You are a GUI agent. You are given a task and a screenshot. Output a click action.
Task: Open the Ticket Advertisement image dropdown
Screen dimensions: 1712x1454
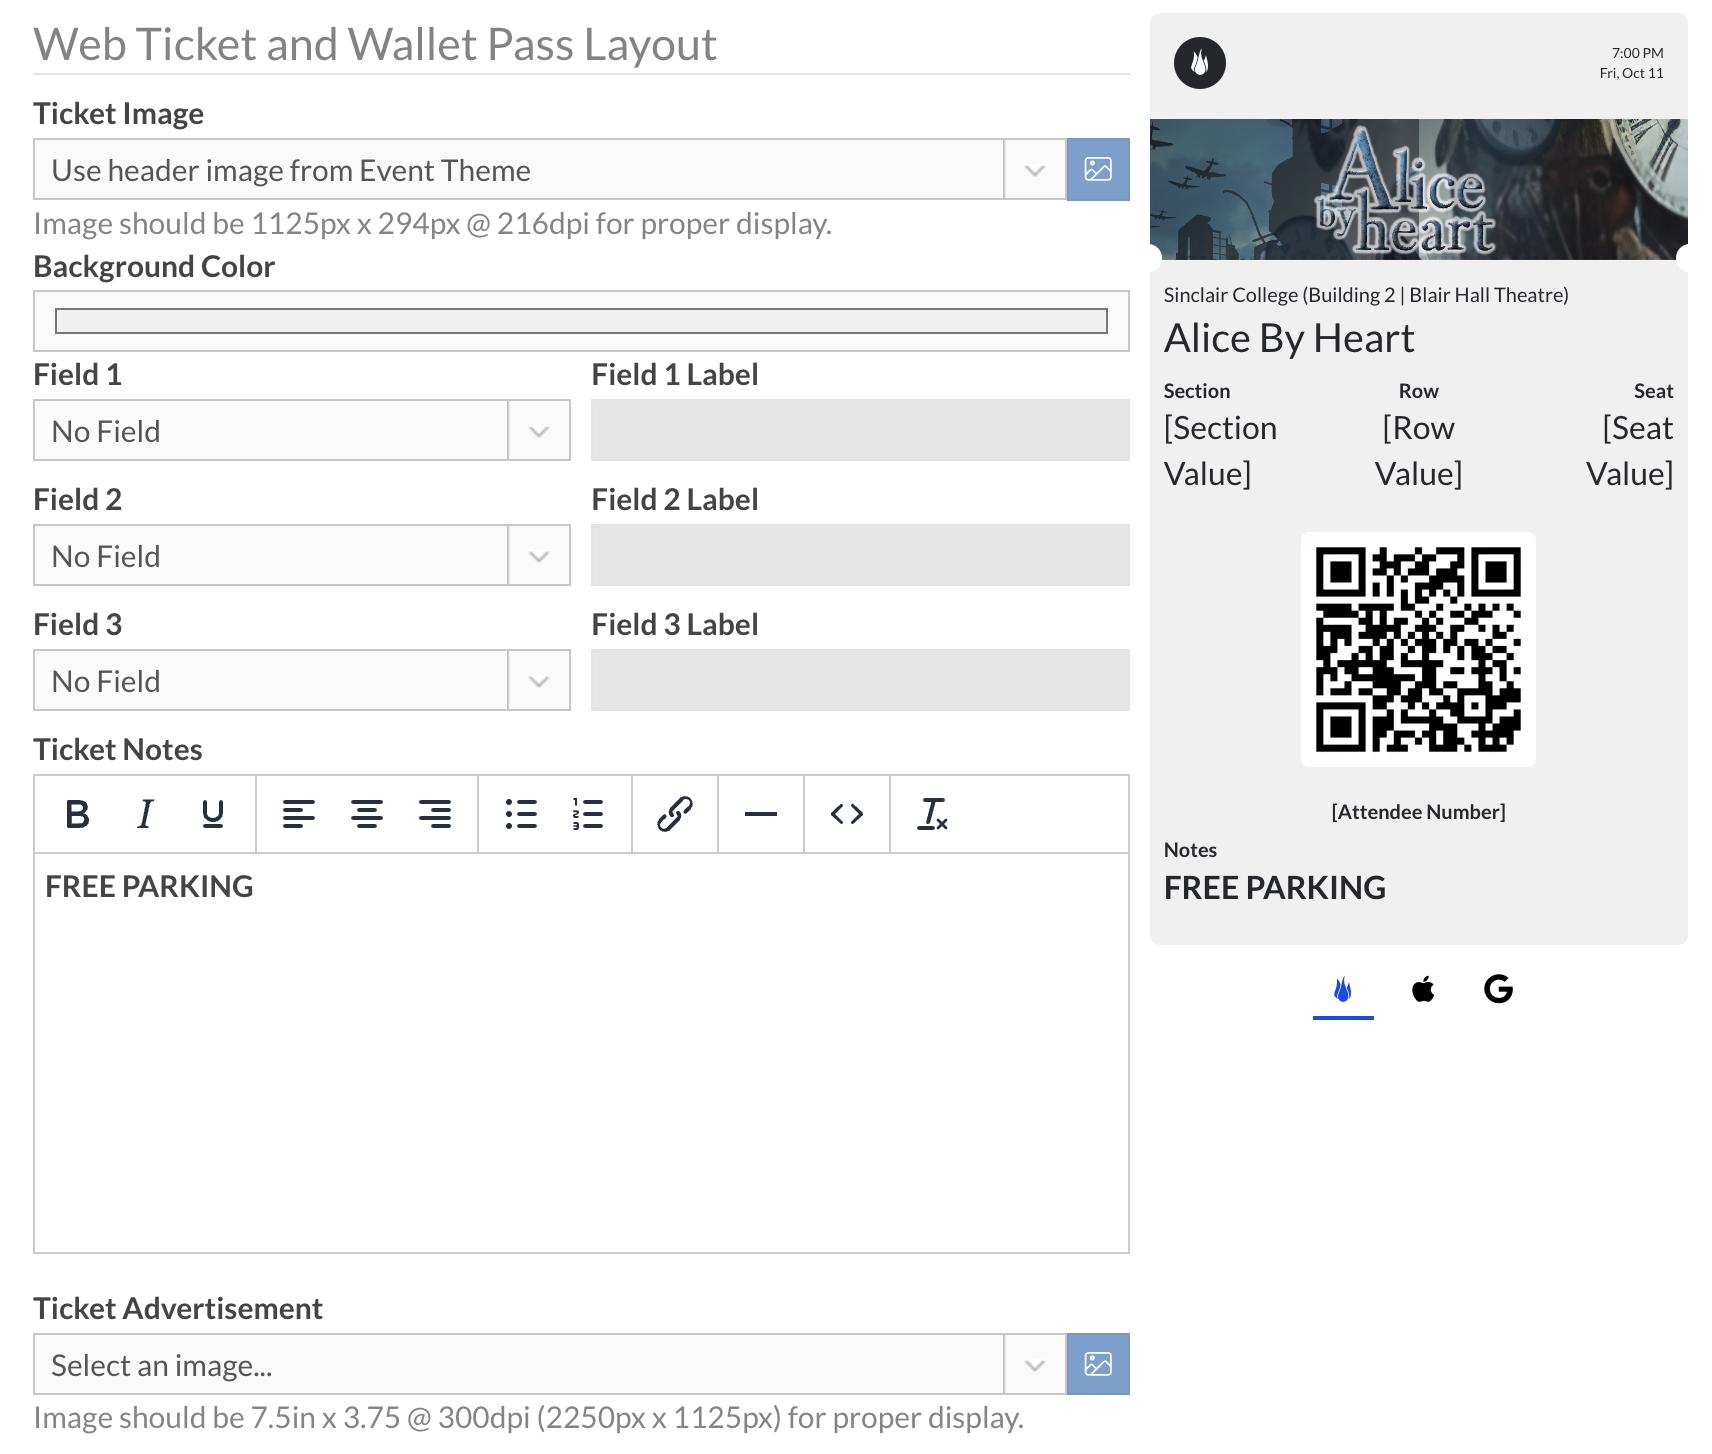pos(549,1364)
